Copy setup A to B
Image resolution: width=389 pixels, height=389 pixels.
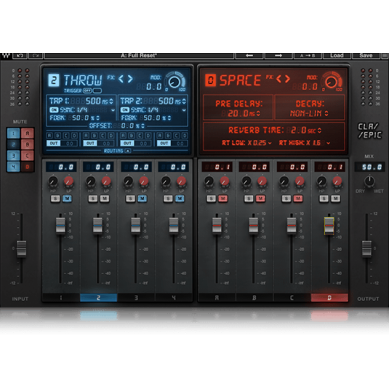click(x=308, y=56)
